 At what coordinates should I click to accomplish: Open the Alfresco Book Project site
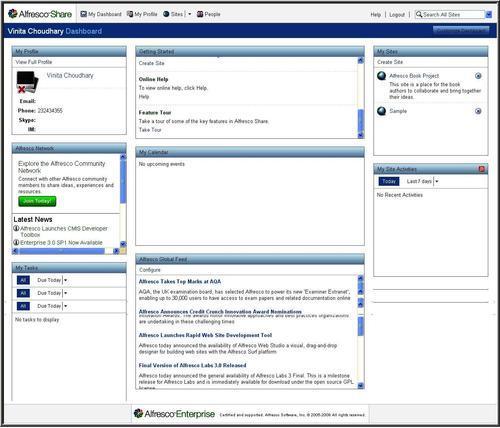pos(414,76)
